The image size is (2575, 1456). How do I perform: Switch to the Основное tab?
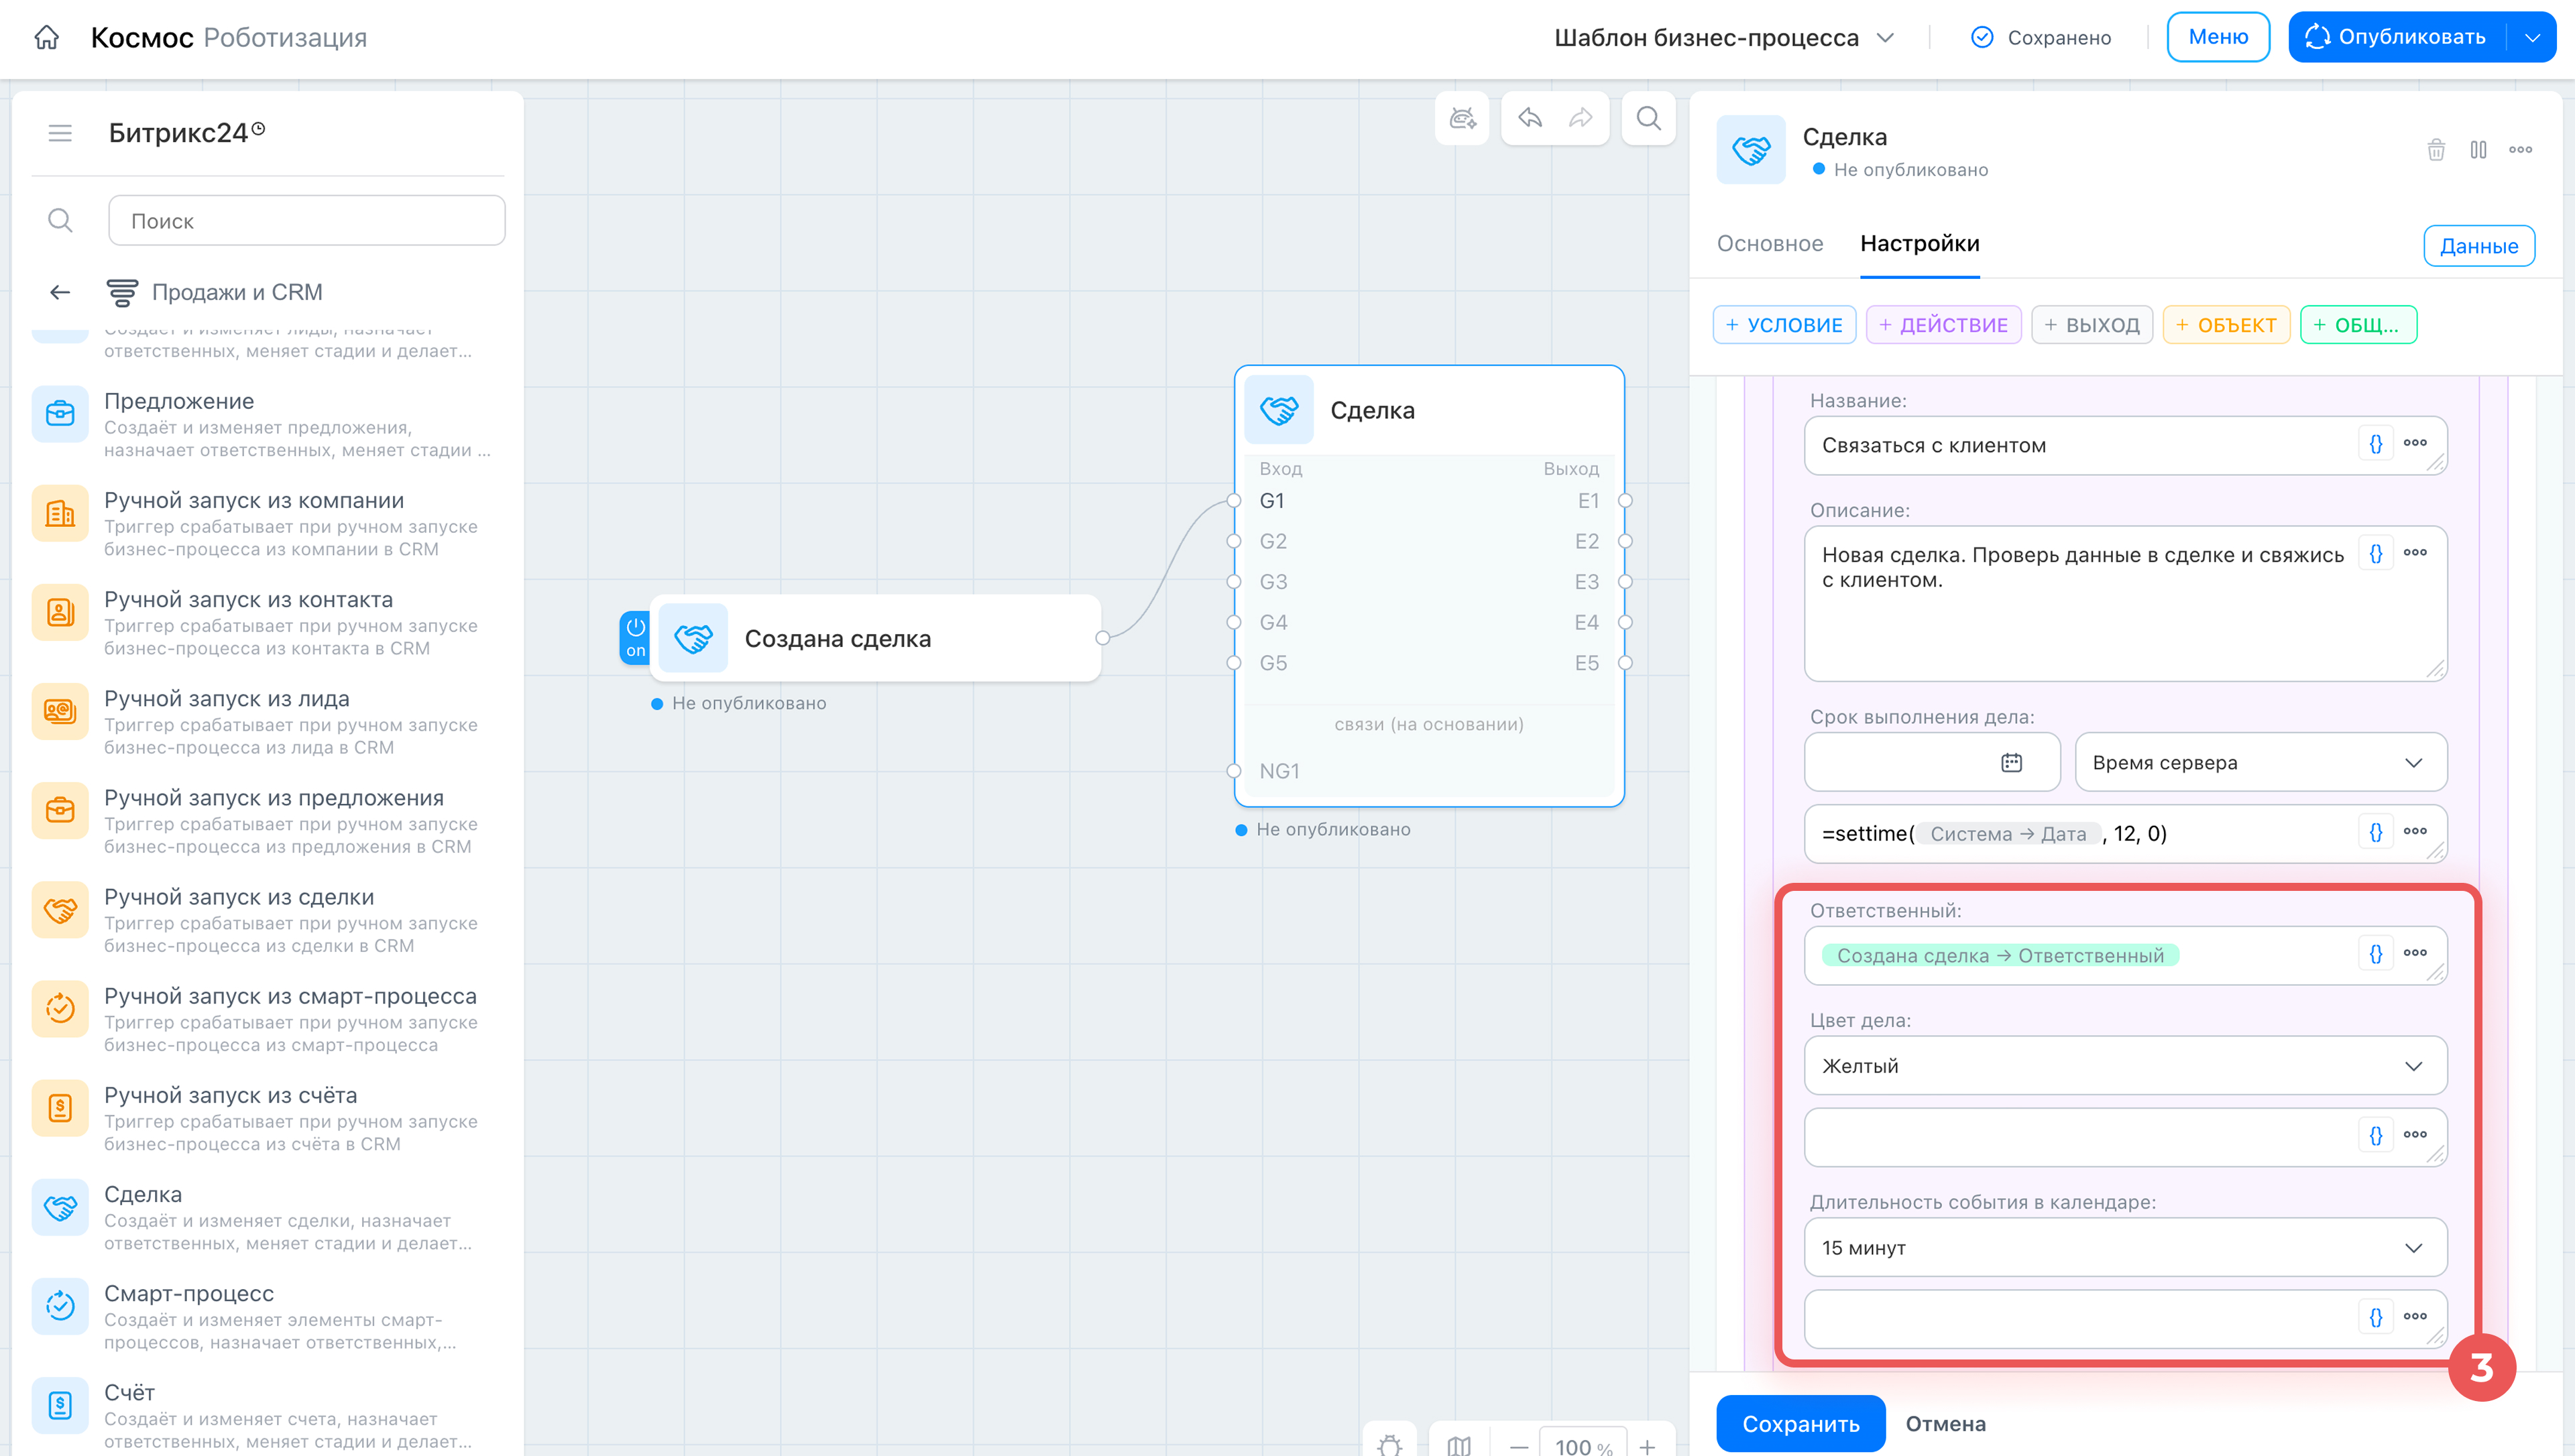click(x=1770, y=244)
